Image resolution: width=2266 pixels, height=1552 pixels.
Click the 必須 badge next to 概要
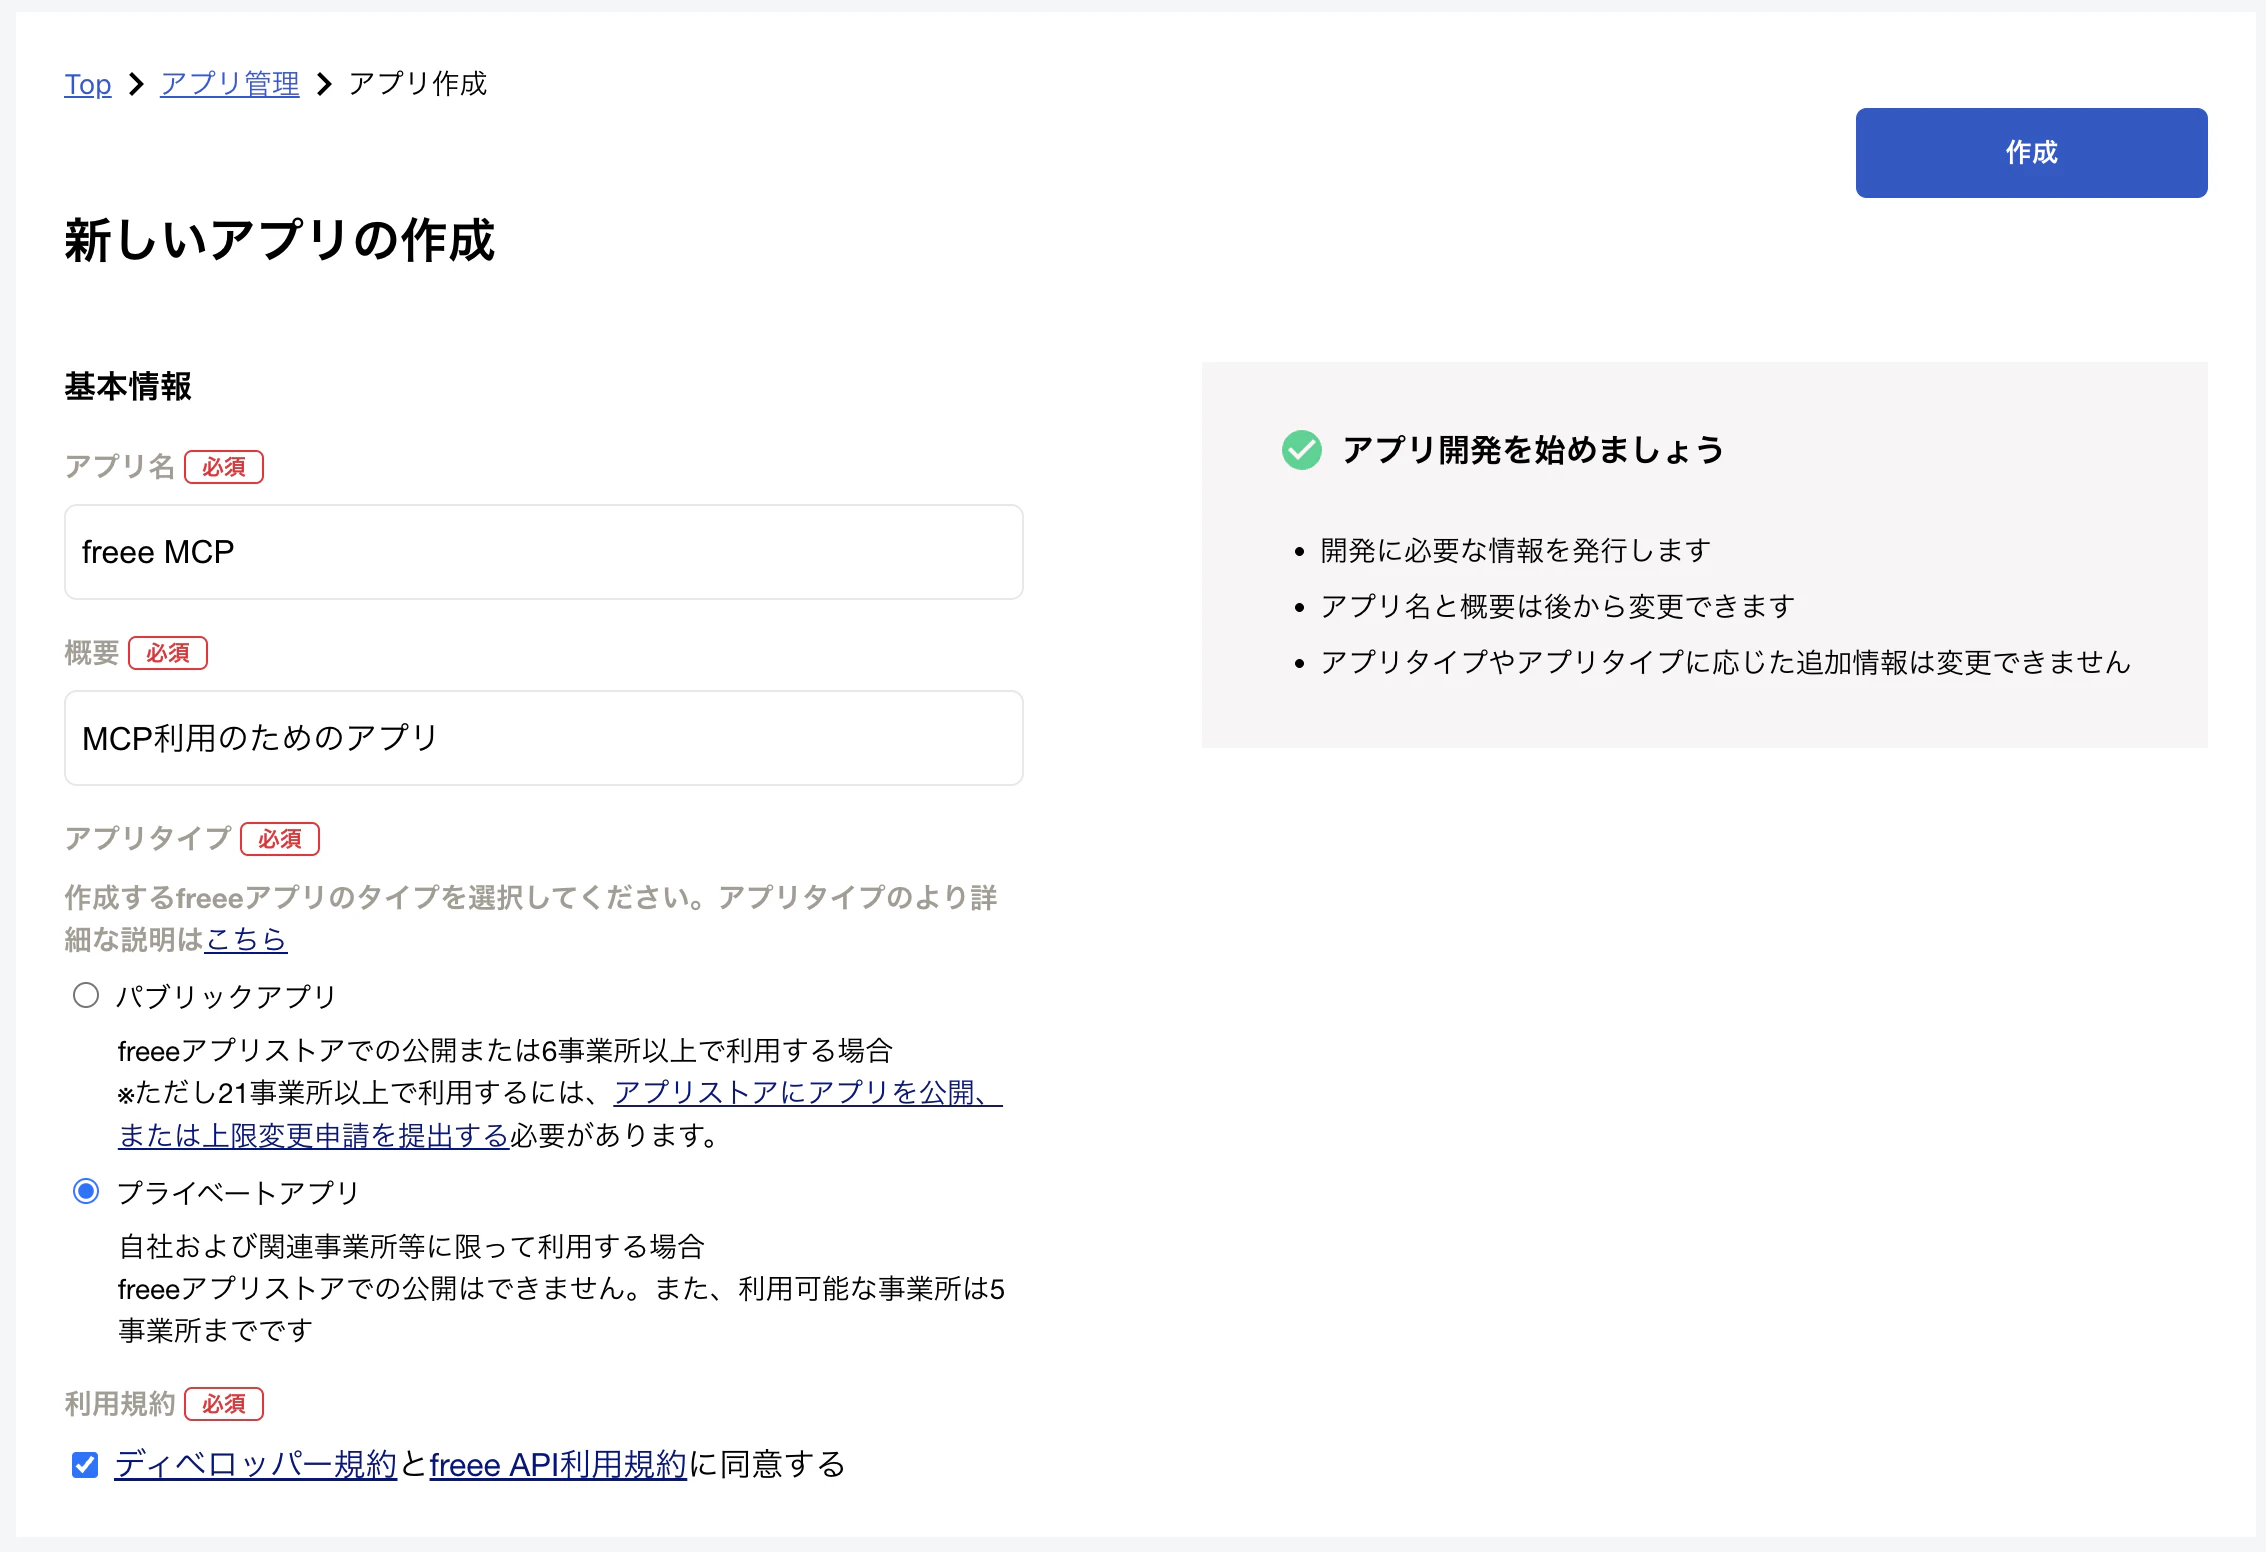[168, 653]
